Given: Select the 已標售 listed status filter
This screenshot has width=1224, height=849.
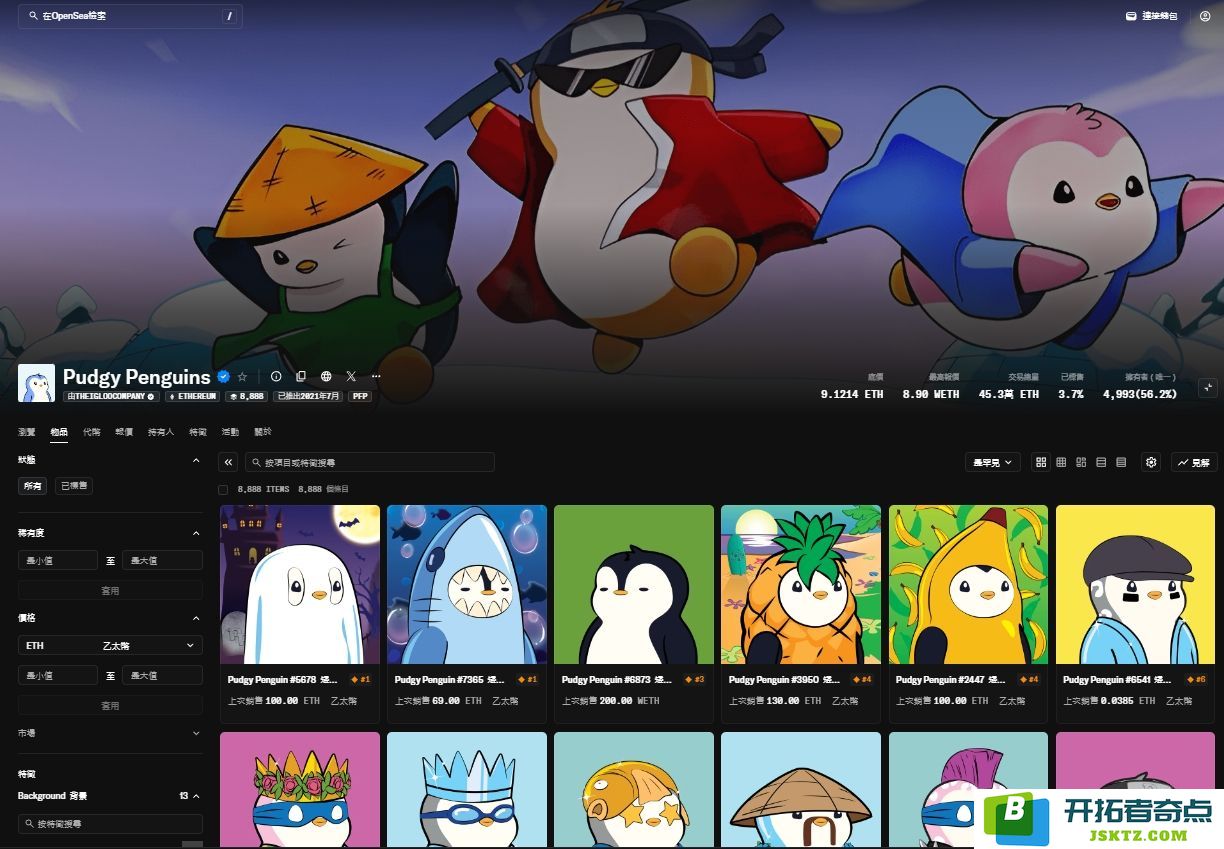Looking at the screenshot, I should point(74,485).
